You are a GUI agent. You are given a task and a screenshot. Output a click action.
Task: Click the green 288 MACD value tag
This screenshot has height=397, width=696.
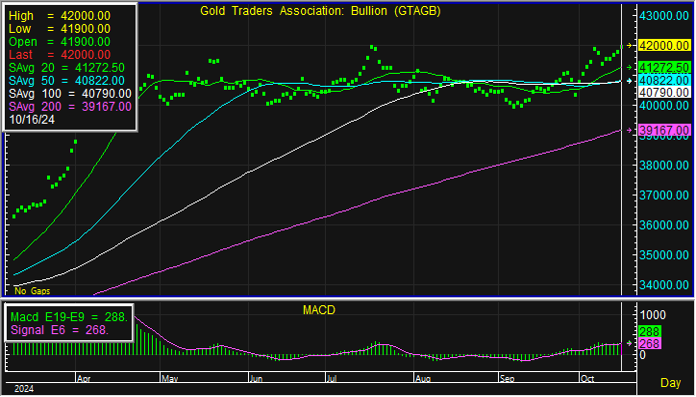point(649,331)
